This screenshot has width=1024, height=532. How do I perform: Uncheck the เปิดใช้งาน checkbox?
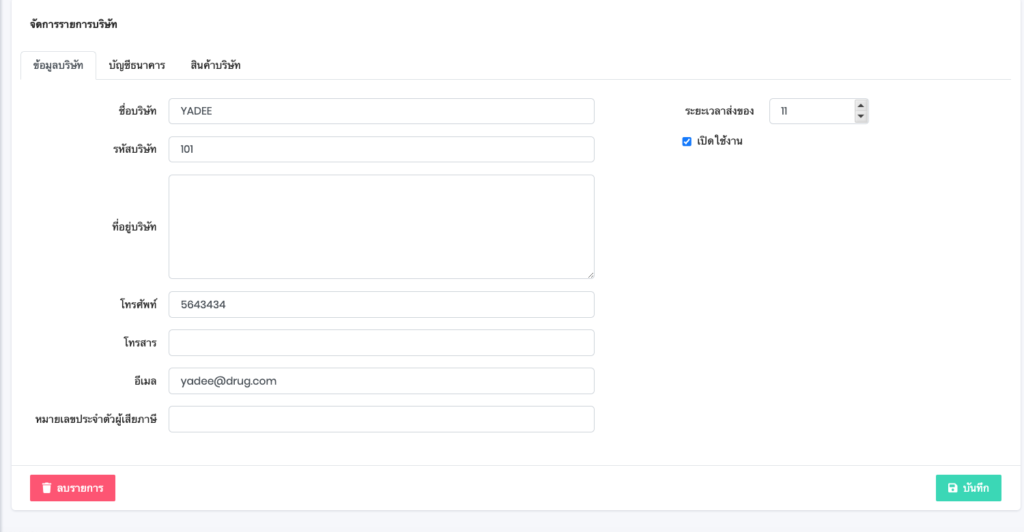click(687, 142)
